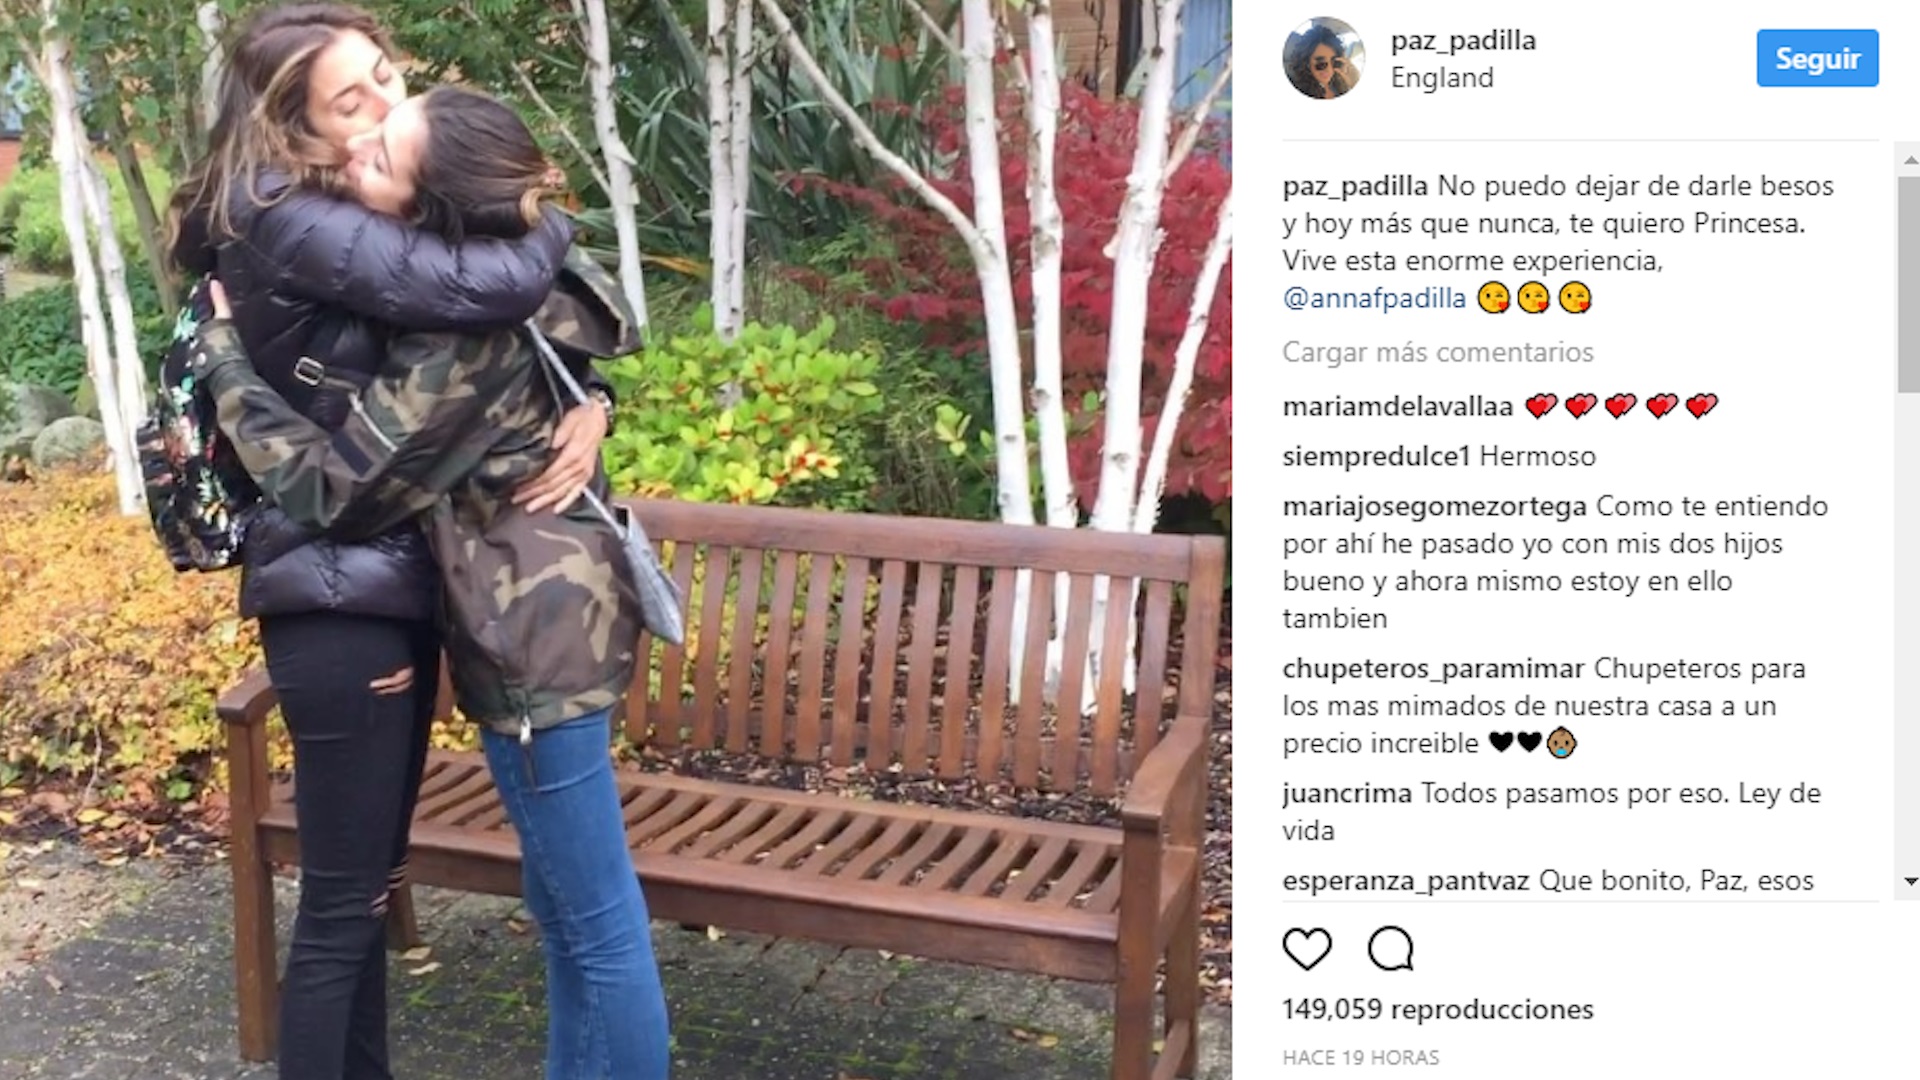
Task: Open the comment speech bubble icon
Action: tap(1390, 949)
